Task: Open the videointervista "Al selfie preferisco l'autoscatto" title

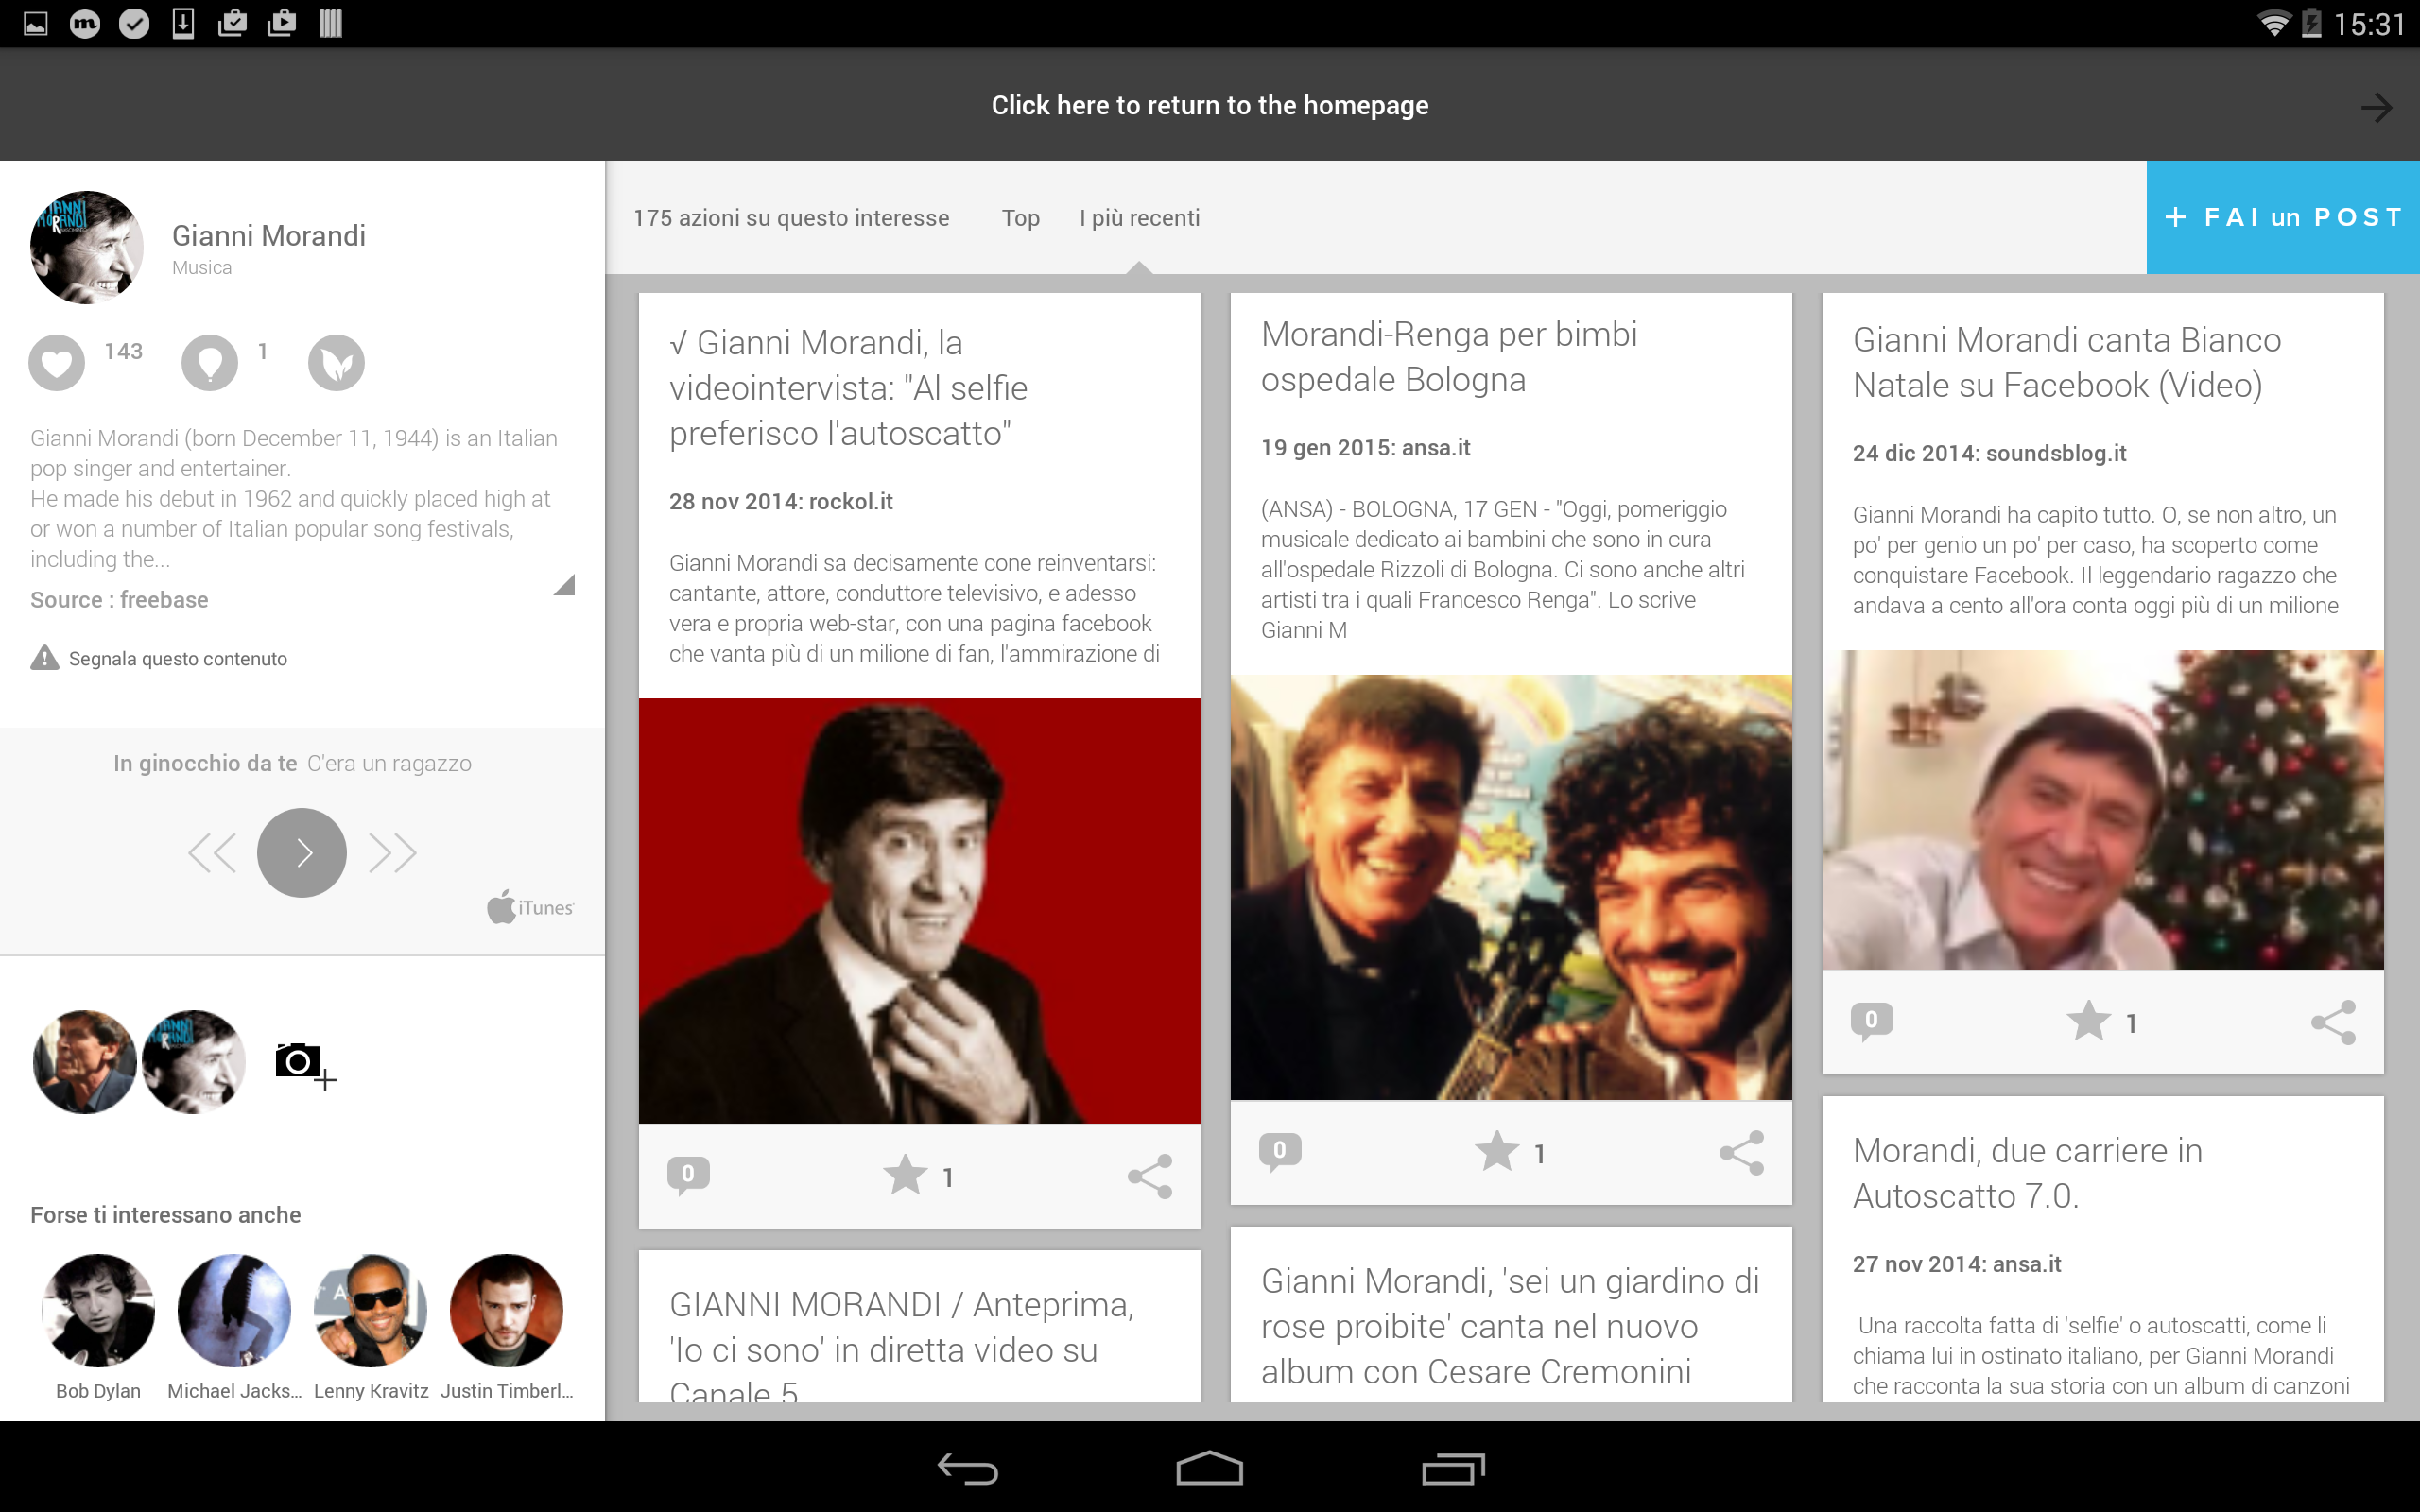Action: 848,388
